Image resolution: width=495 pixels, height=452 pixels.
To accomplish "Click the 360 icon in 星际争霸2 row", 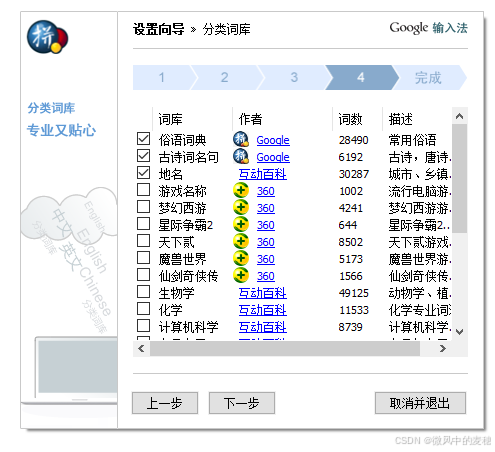I will (x=241, y=224).
